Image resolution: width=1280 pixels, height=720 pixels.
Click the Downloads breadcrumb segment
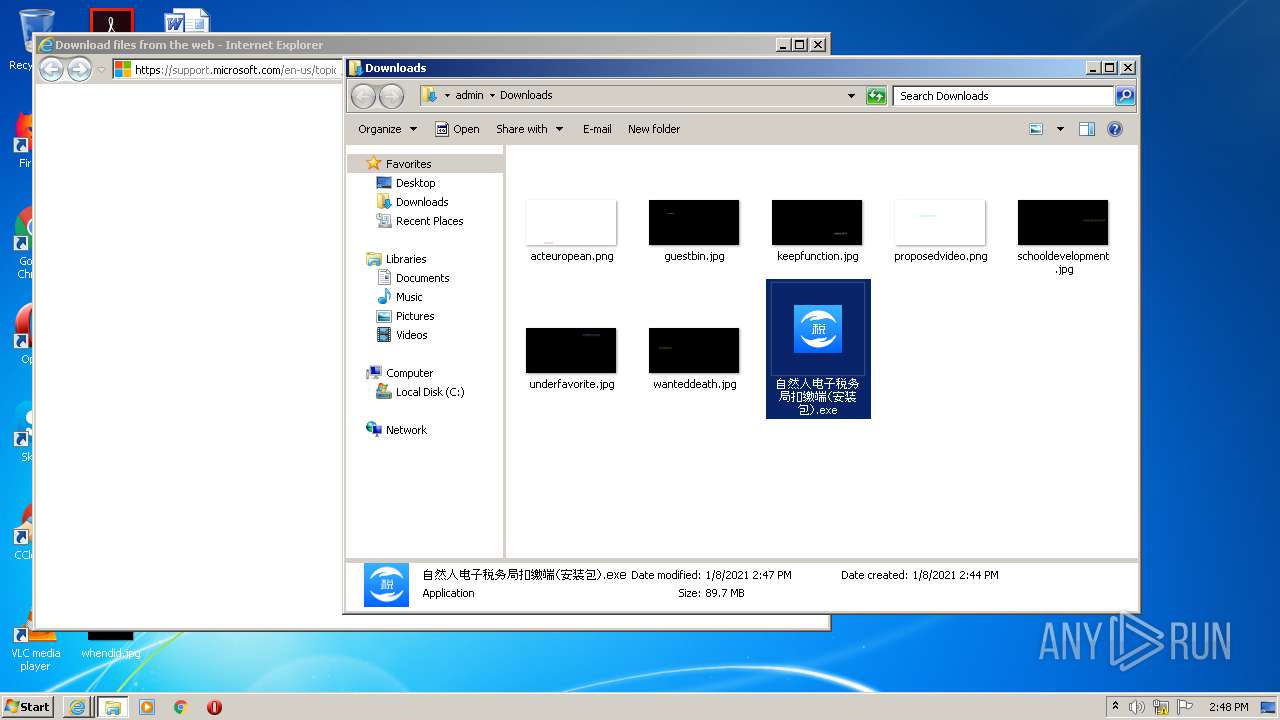(526, 96)
